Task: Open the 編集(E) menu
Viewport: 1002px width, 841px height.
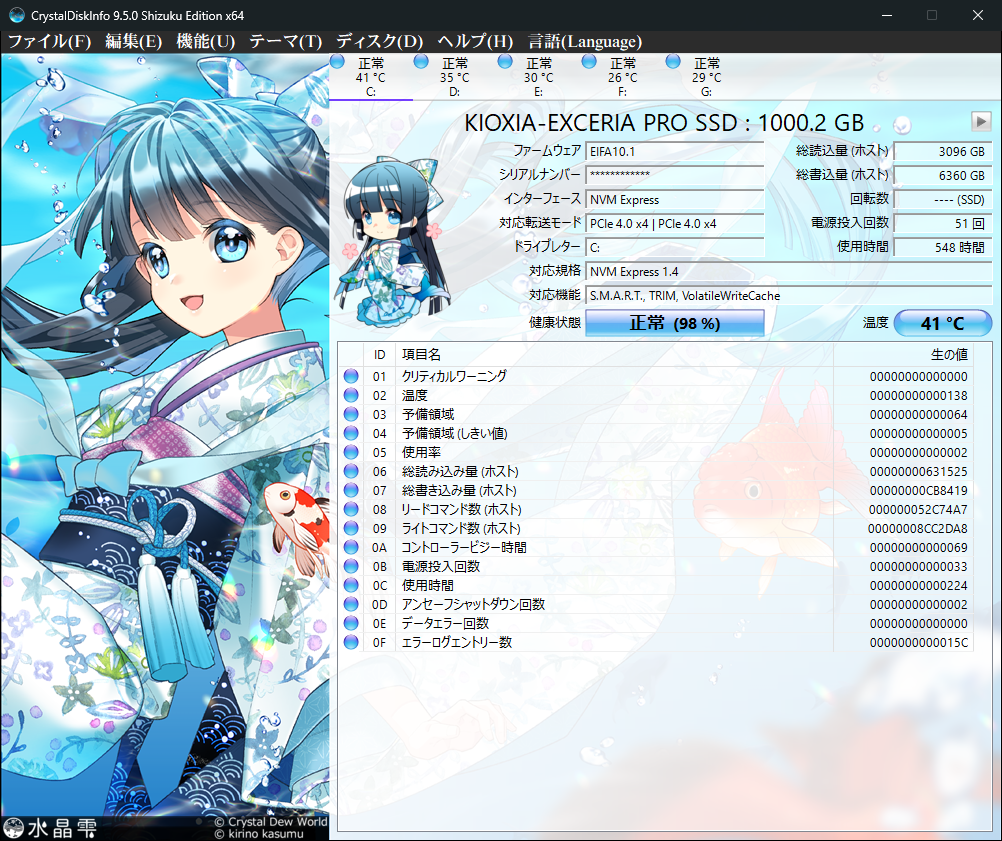Action: [x=134, y=42]
